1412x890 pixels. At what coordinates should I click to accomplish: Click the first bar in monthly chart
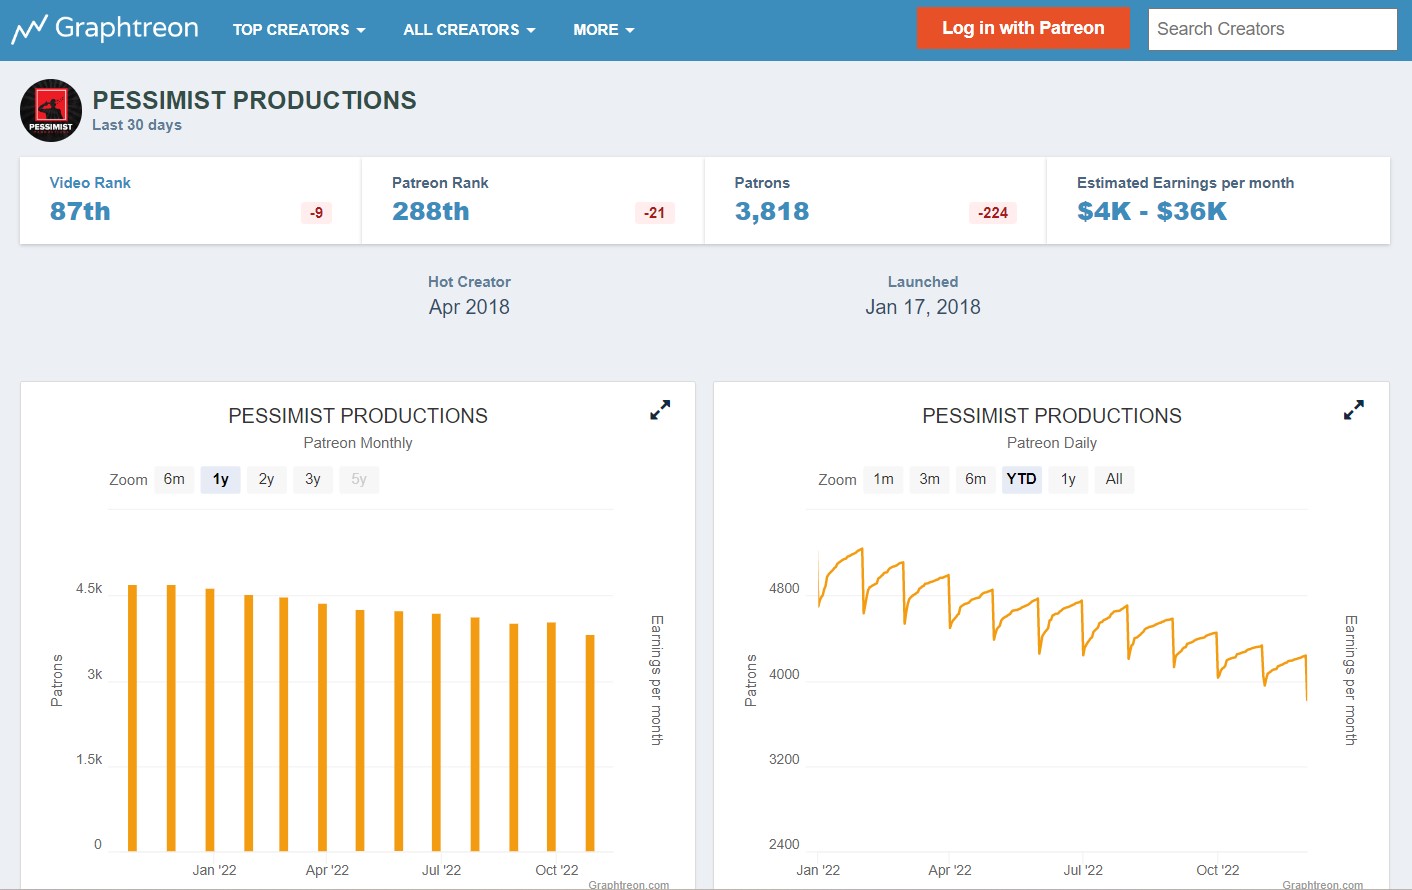click(132, 718)
